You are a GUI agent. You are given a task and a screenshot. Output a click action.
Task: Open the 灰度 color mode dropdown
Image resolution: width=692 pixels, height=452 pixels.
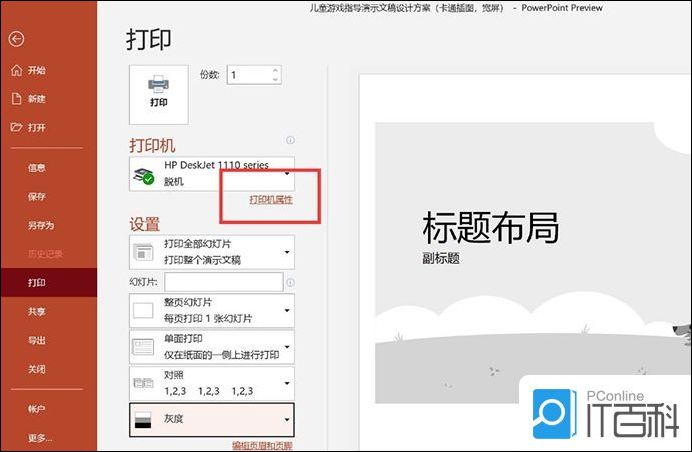[x=212, y=419]
